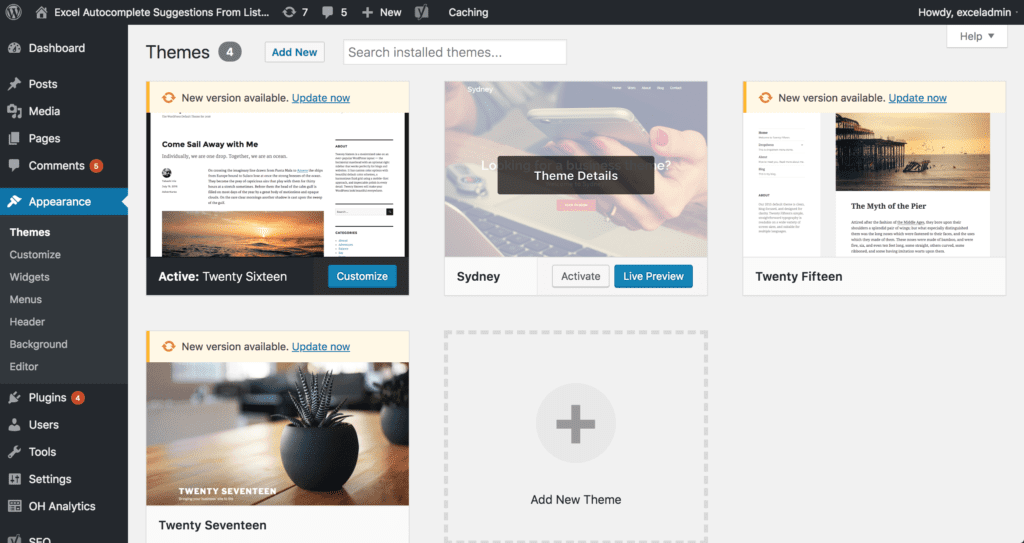The height and width of the screenshot is (543, 1024).
Task: Open Live Preview for Sydney theme
Action: 653,276
